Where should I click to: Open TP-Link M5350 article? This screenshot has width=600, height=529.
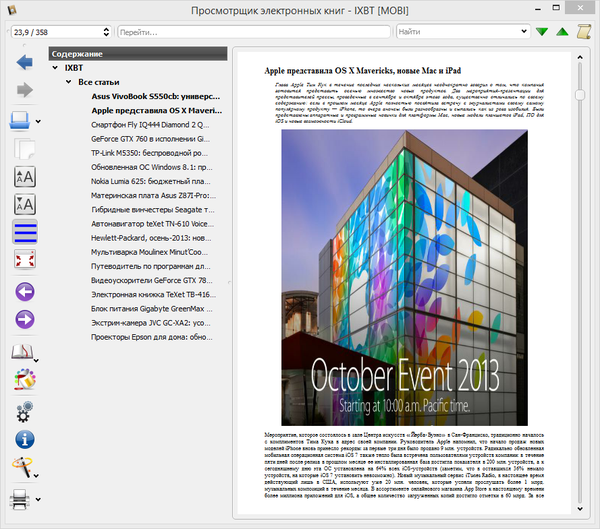pyautogui.click(x=150, y=153)
